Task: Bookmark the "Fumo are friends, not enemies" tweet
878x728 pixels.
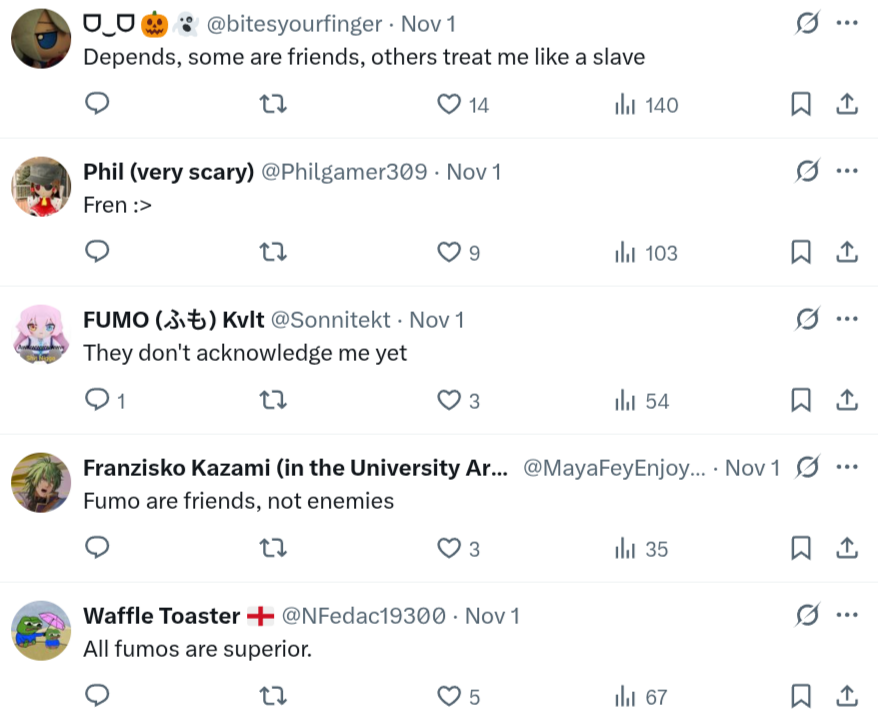Action: point(801,548)
